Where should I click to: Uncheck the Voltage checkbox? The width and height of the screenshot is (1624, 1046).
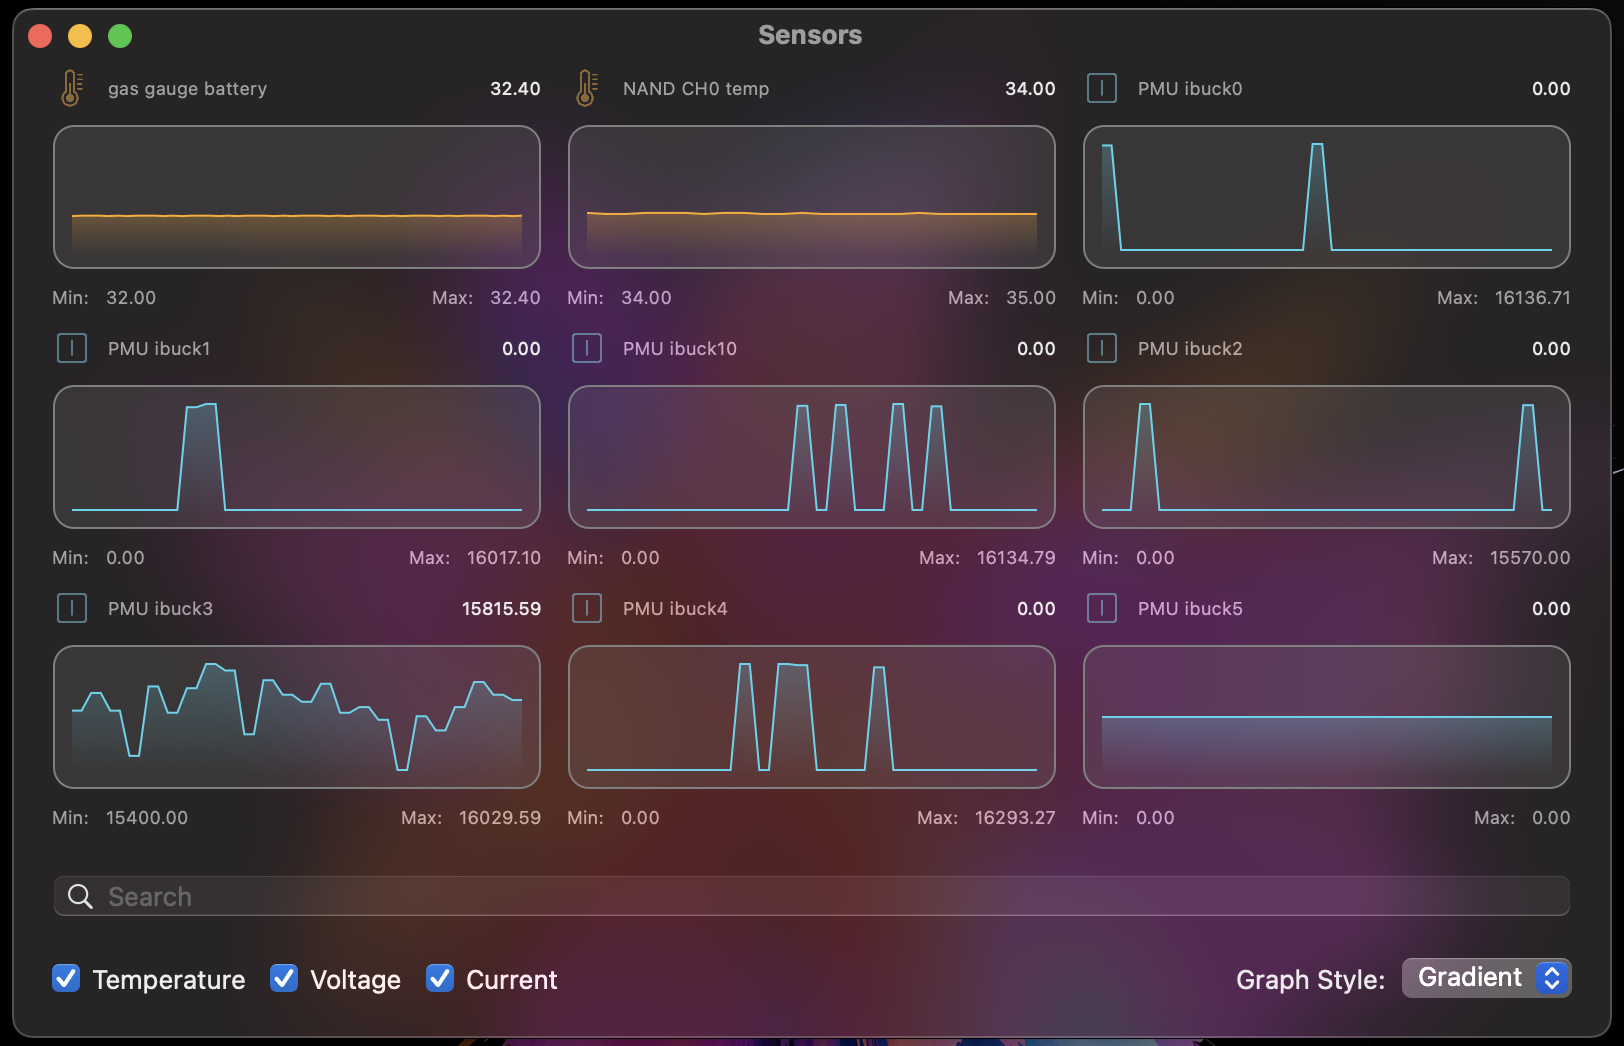pyautogui.click(x=284, y=978)
